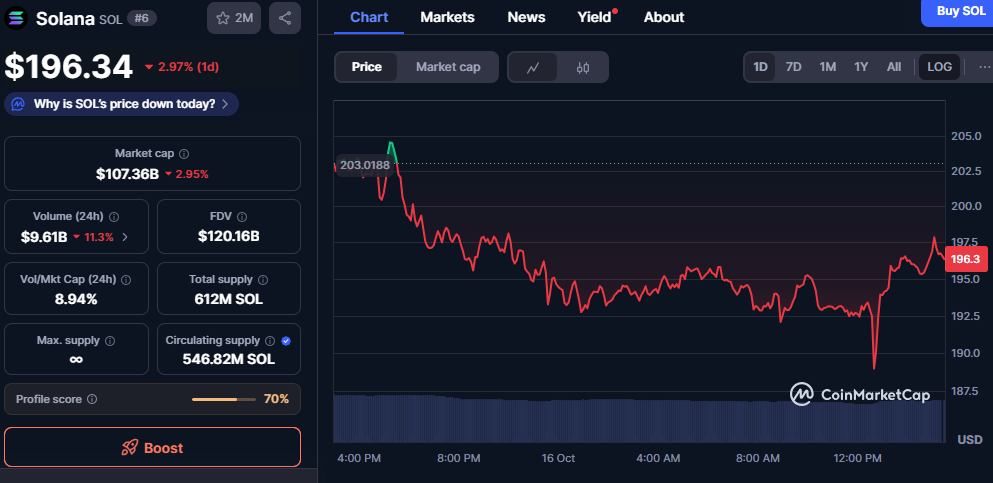This screenshot has height=483, width=993.
Task: Open the News tab
Action: click(526, 17)
